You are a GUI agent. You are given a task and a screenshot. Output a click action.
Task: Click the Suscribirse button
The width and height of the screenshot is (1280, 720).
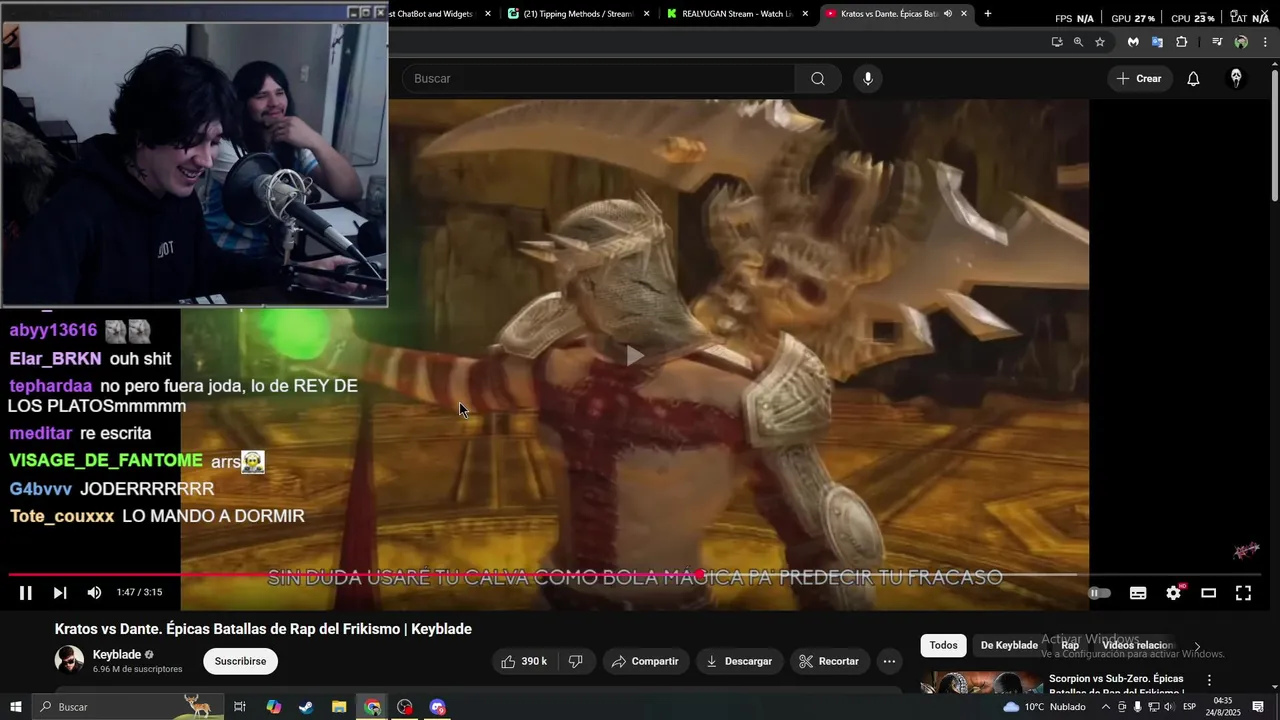tap(240, 661)
